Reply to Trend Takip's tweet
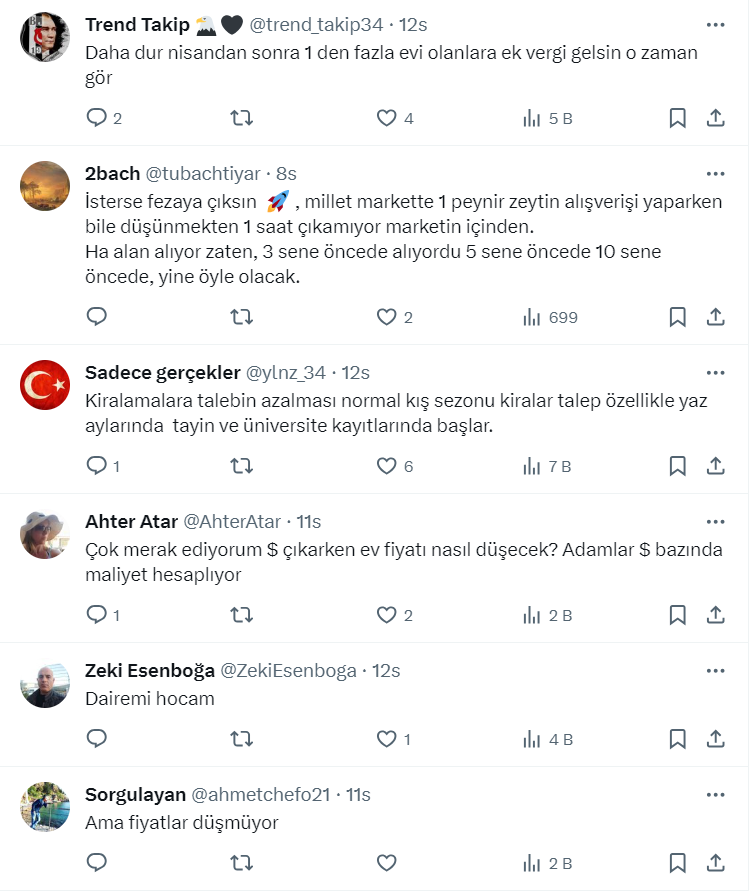 pyautogui.click(x=97, y=118)
